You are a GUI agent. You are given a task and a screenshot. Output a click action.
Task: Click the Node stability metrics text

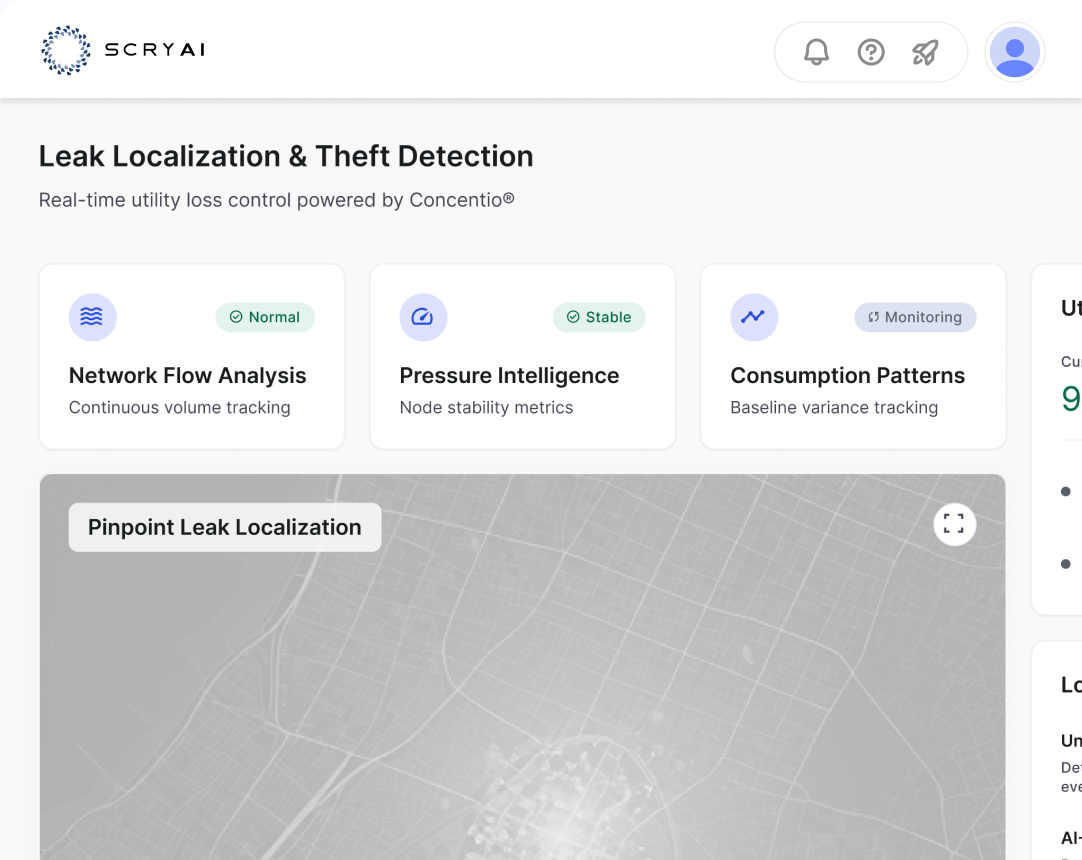(x=486, y=408)
